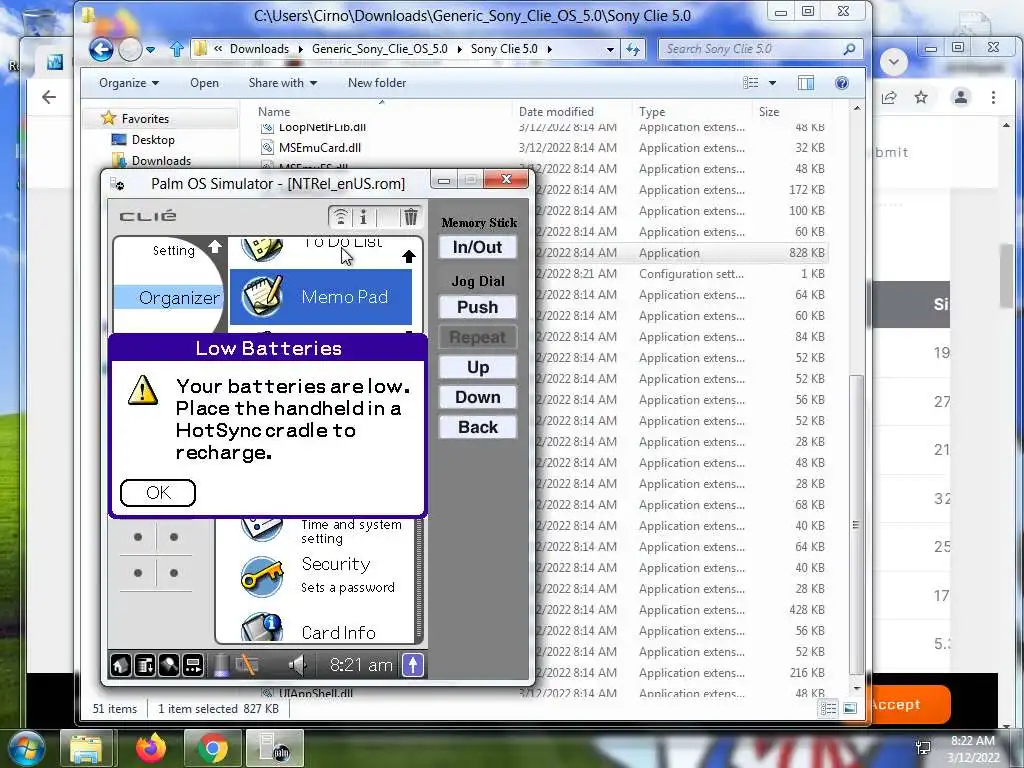Tap the speaker volume icon in Palm status bar
This screenshot has height=768, width=1024.
[x=298, y=665]
